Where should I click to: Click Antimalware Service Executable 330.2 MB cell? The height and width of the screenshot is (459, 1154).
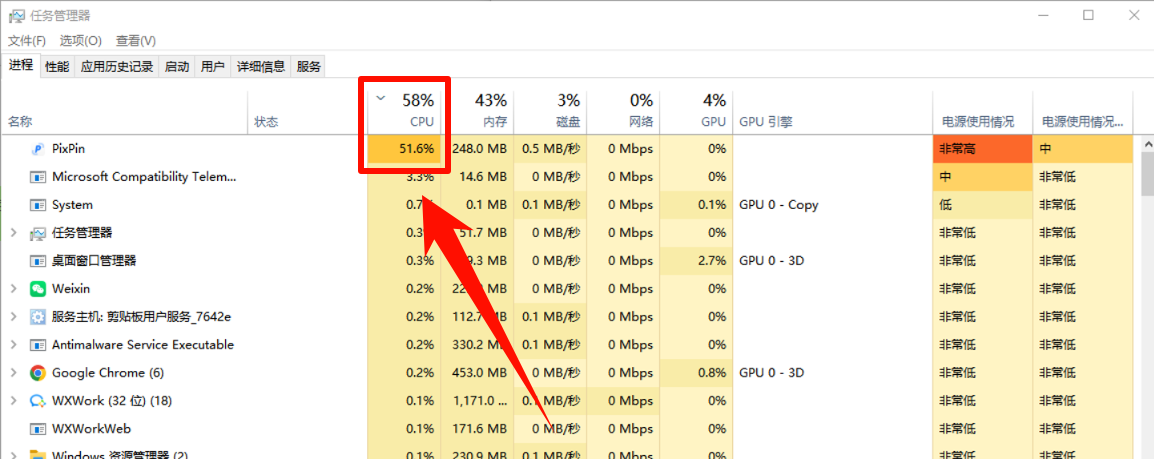477,345
